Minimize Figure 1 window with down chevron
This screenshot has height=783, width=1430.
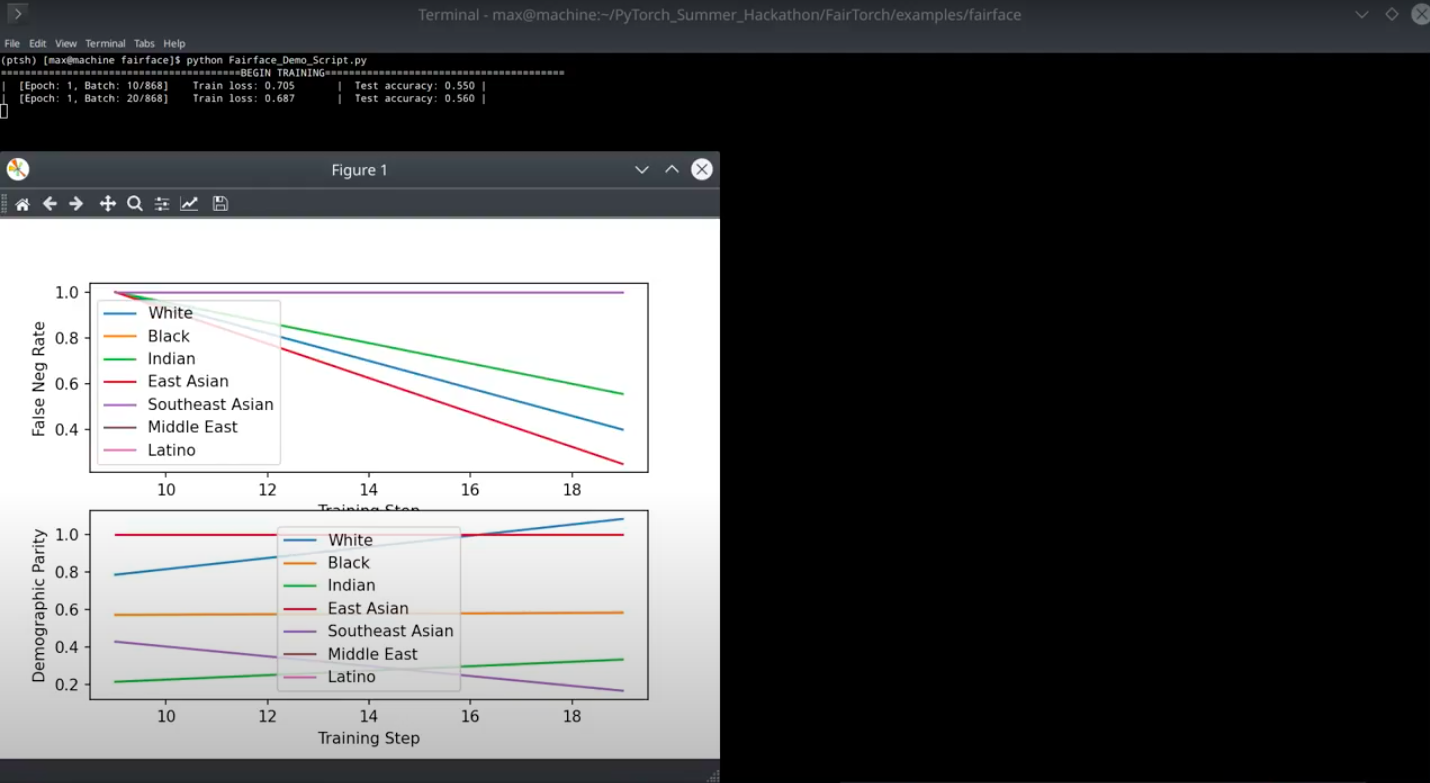[x=642, y=170]
